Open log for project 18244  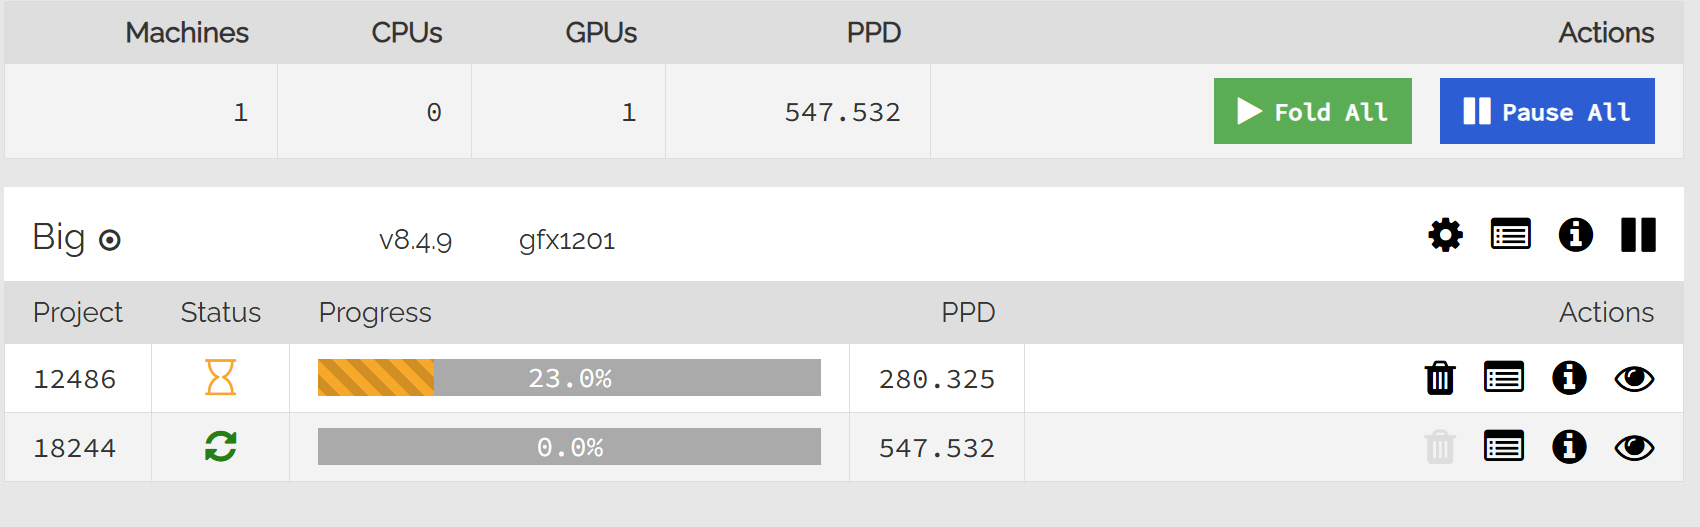[1503, 447]
